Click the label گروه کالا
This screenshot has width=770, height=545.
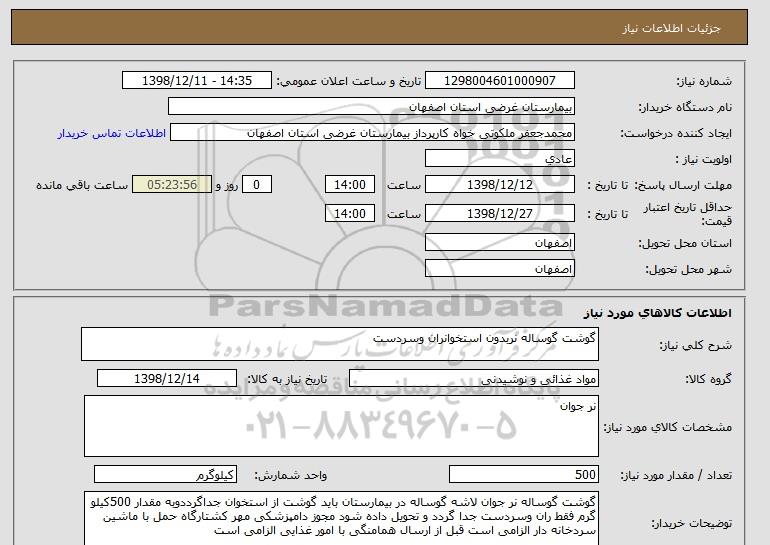click(708, 379)
